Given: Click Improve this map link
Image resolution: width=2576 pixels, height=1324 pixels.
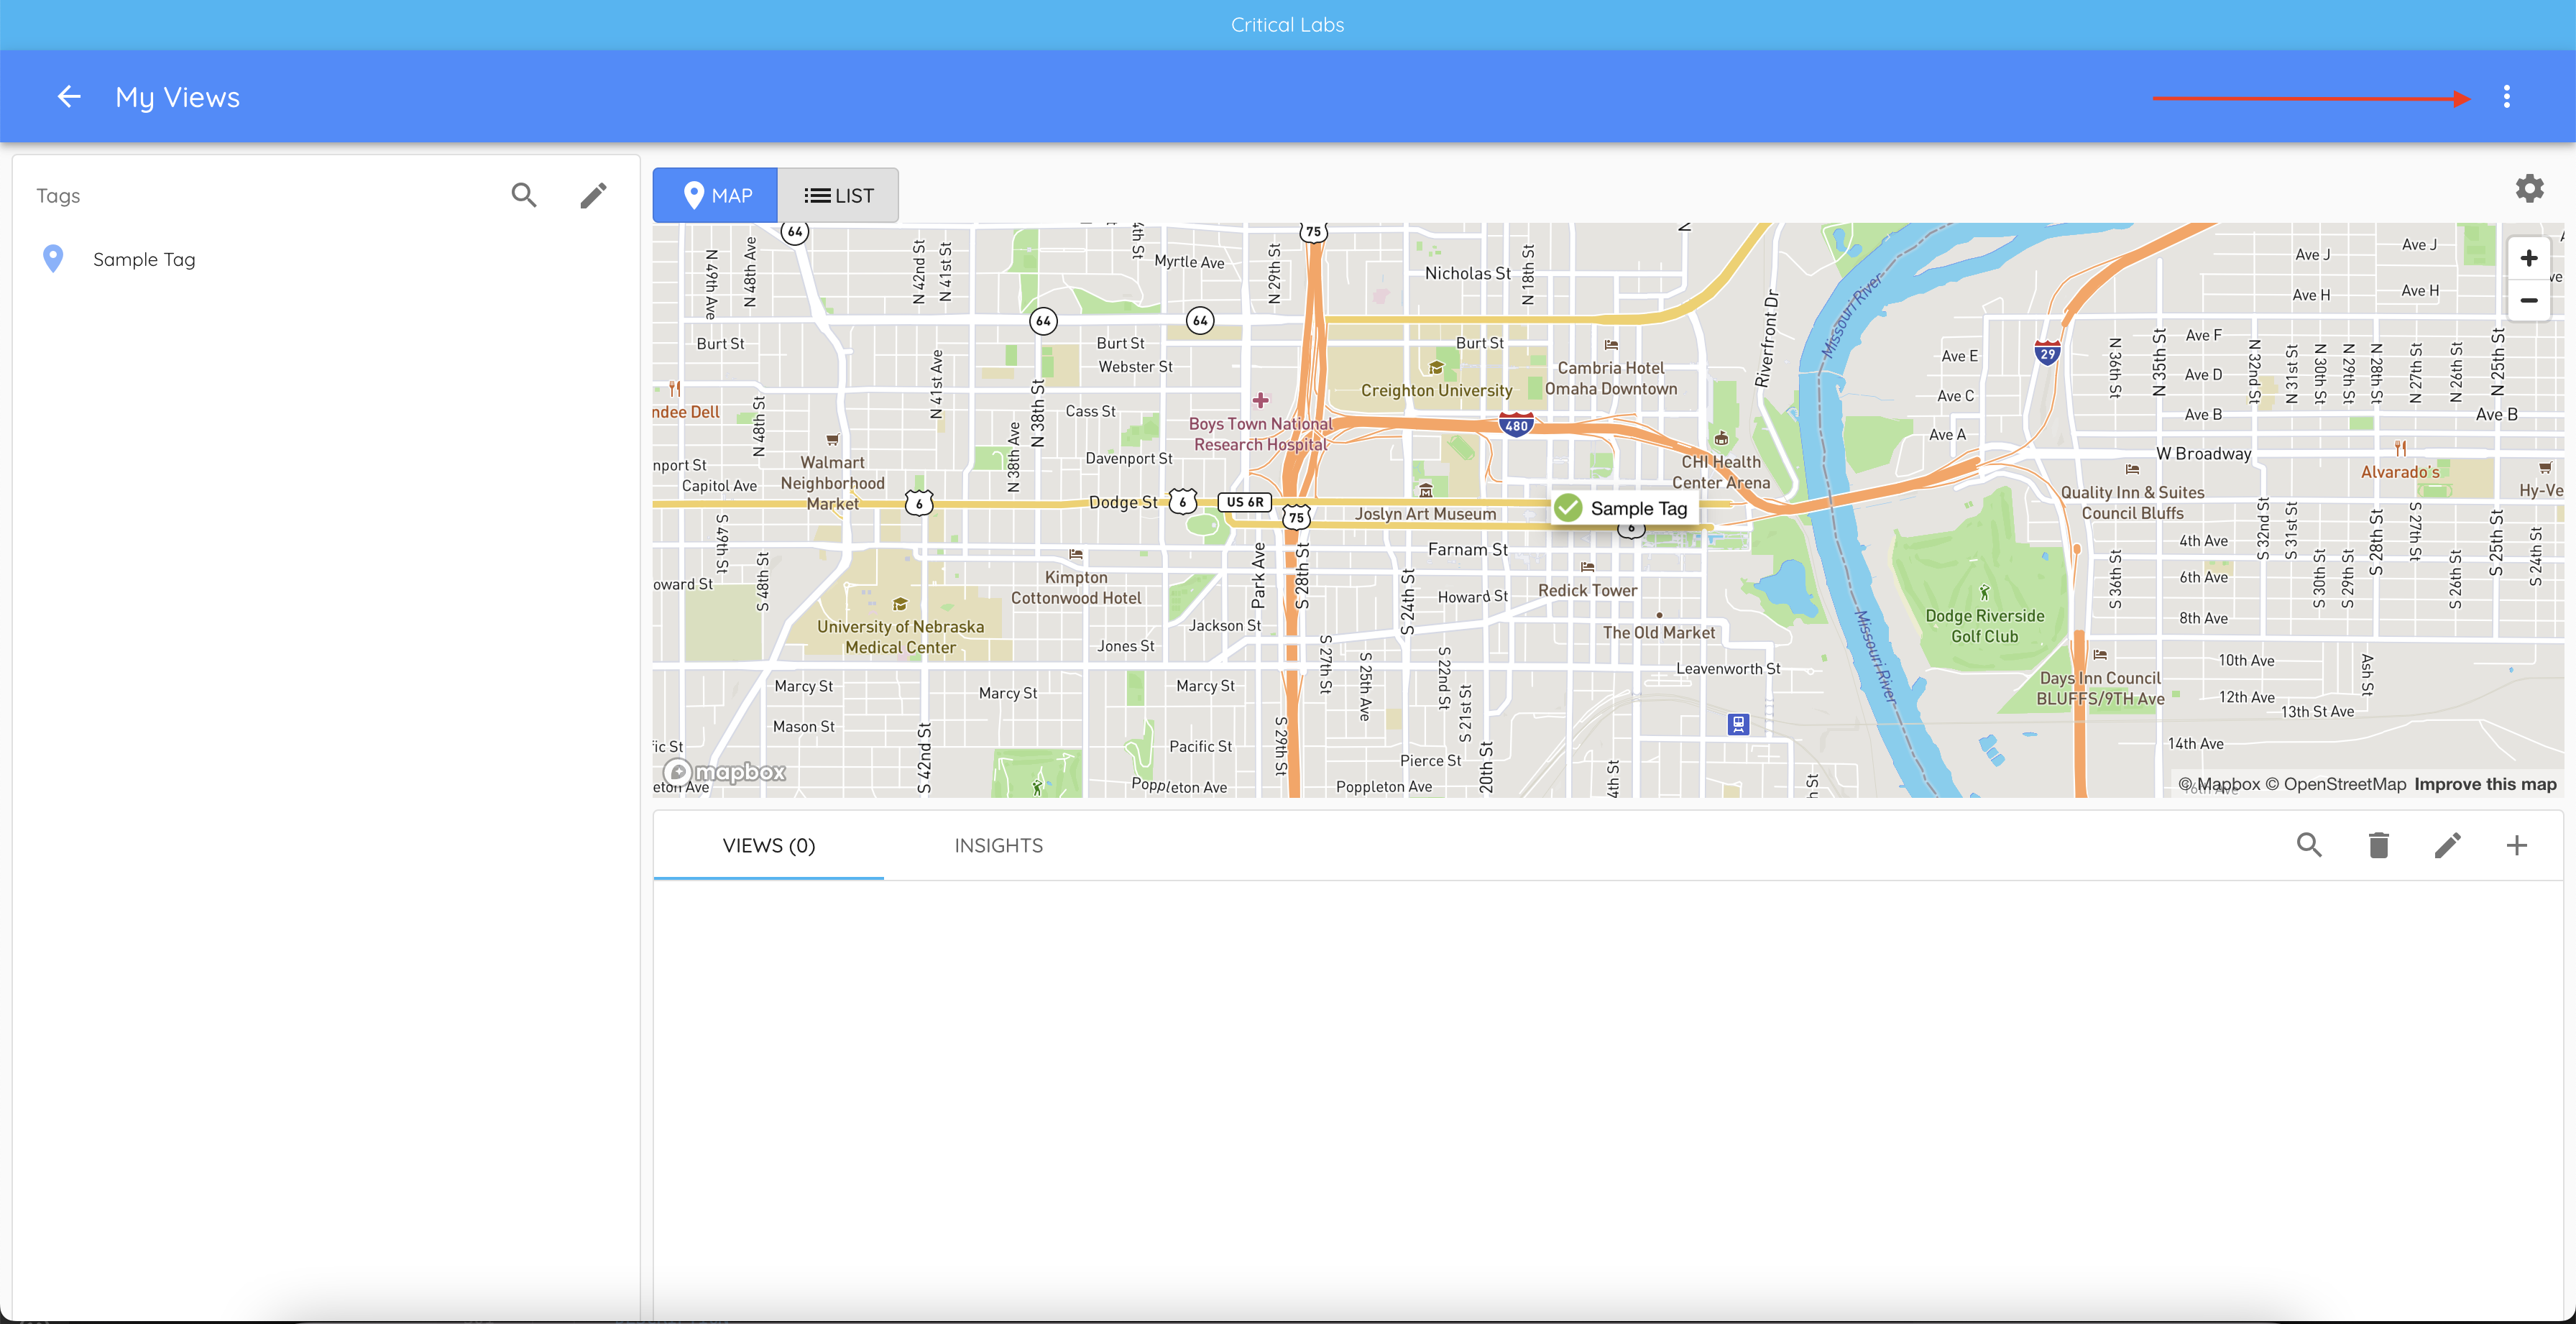Looking at the screenshot, I should pos(2485,784).
